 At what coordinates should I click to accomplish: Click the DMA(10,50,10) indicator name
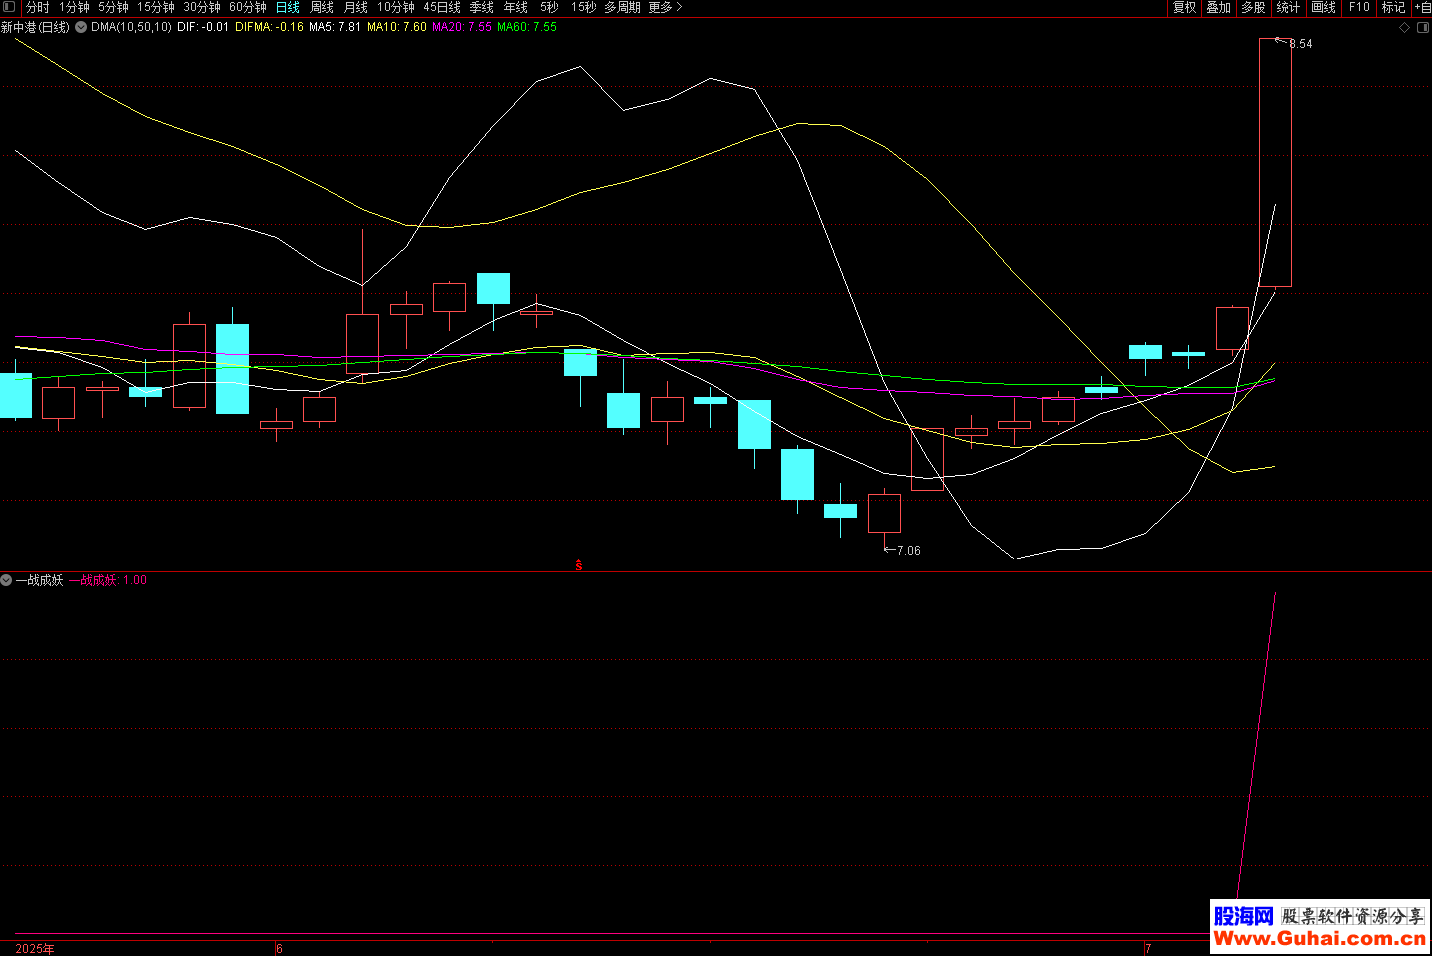click(x=131, y=28)
